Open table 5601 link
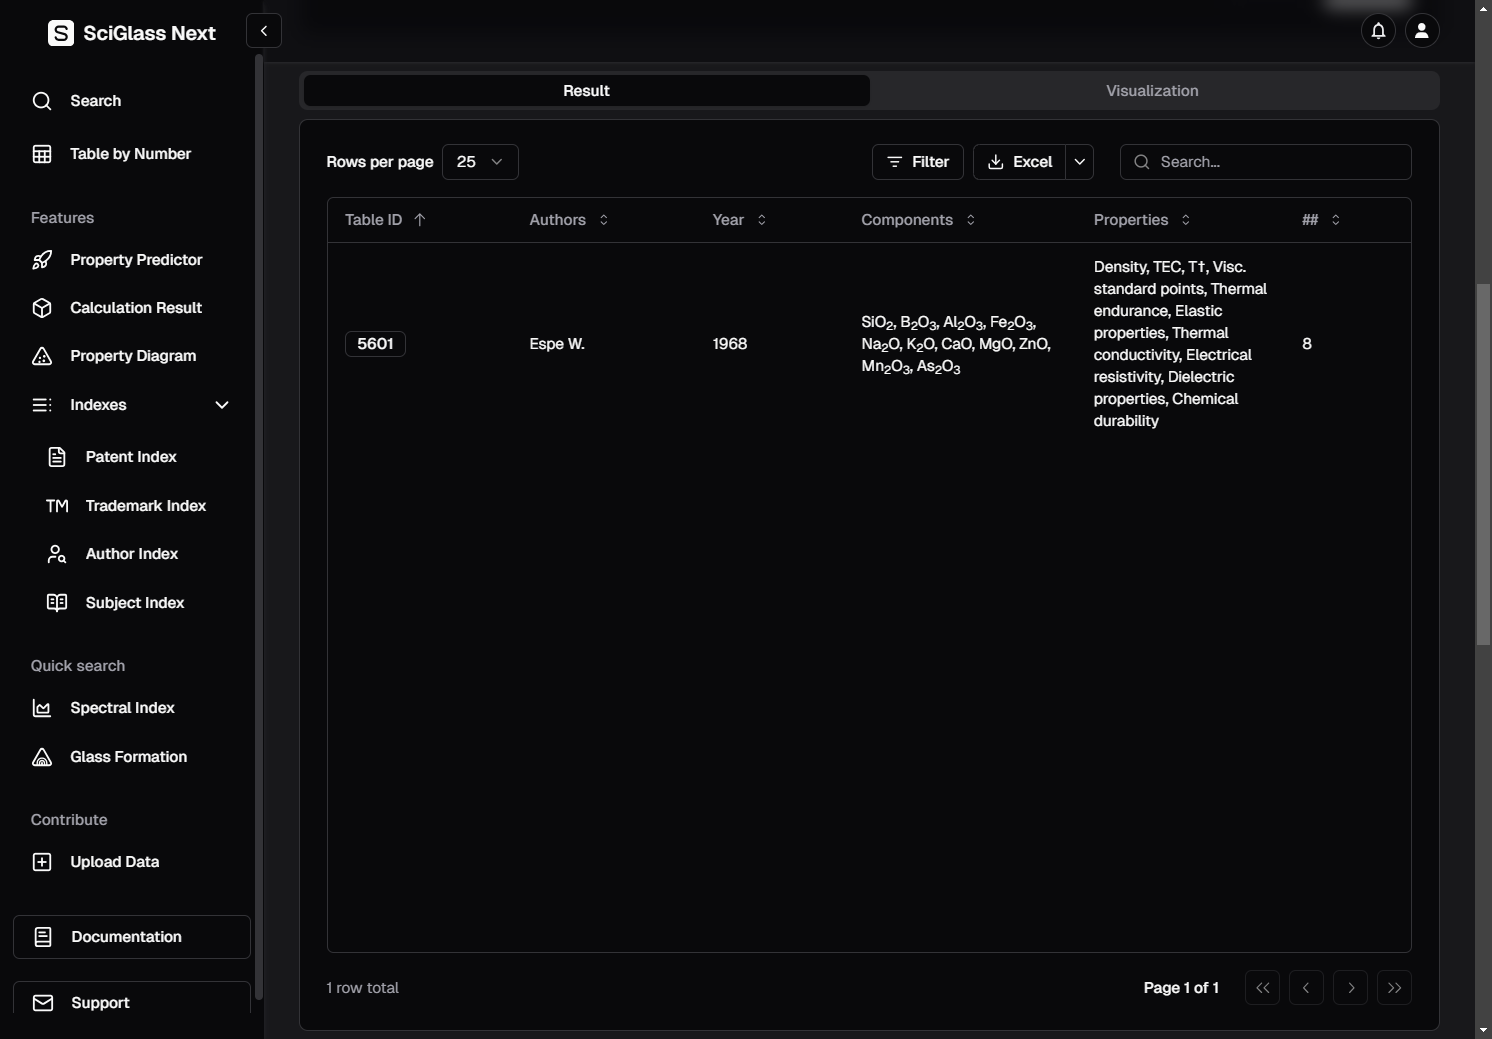 (375, 344)
